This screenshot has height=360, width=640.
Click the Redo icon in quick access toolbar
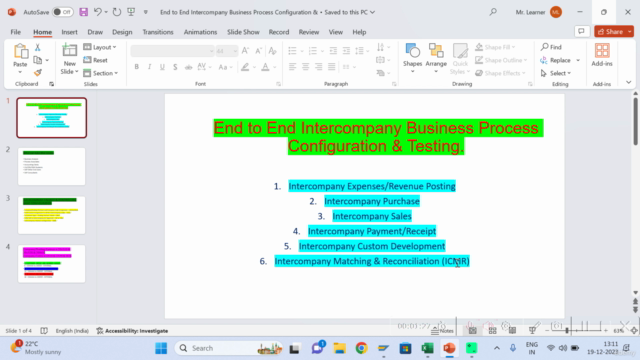pos(117,12)
